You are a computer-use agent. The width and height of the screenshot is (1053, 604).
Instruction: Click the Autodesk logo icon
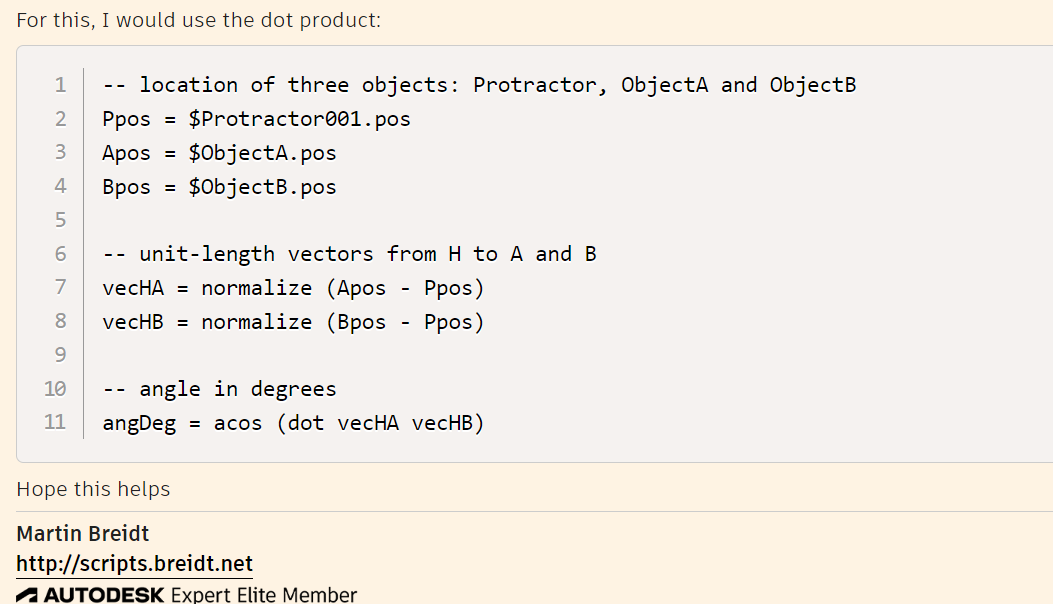28,594
